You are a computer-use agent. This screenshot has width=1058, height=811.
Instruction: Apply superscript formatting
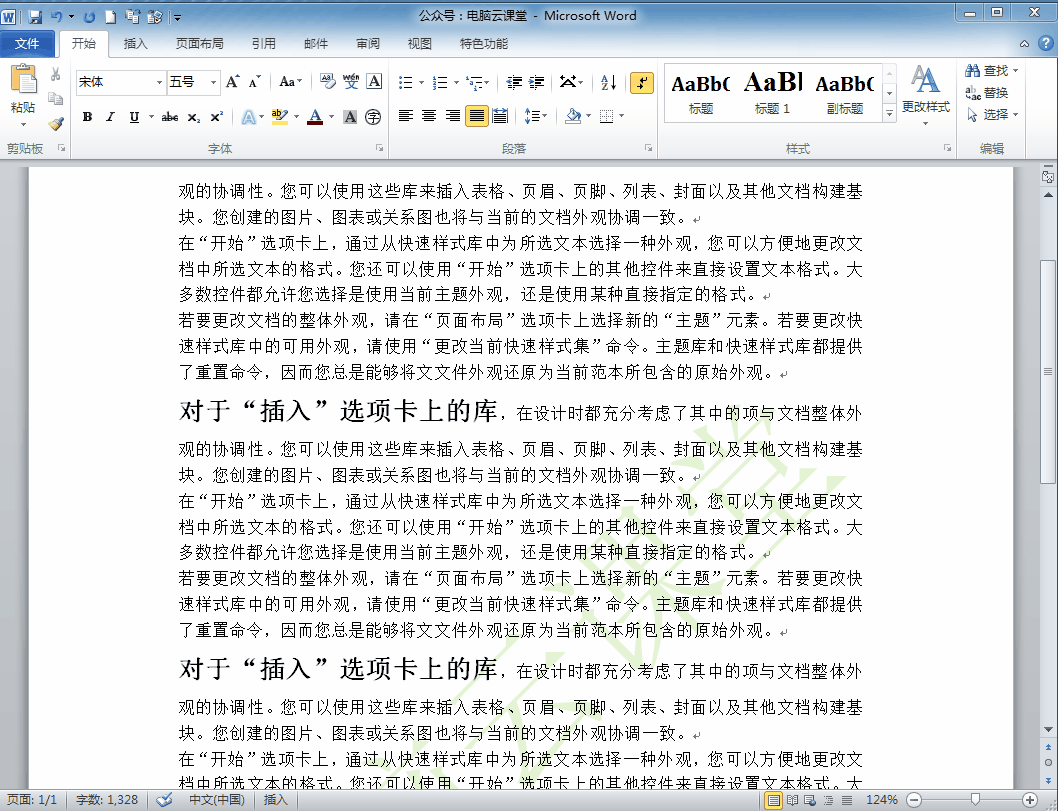[x=217, y=117]
